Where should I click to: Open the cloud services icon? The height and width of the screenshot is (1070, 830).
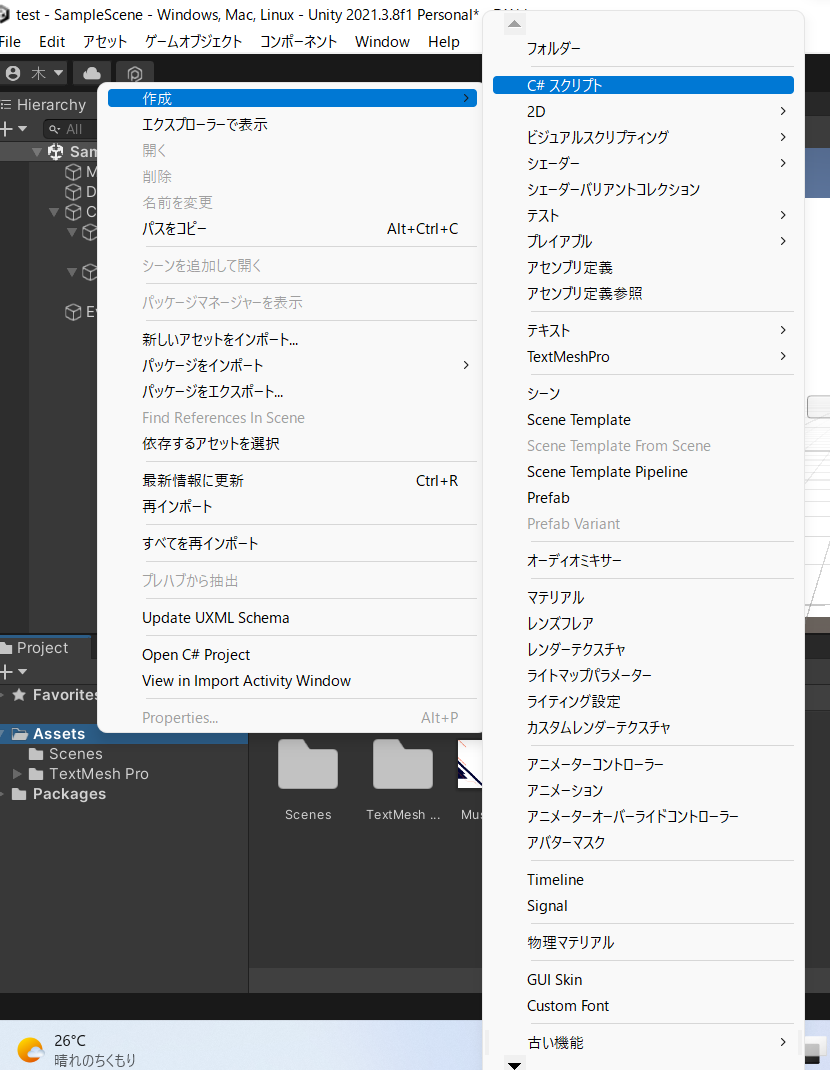coord(91,73)
